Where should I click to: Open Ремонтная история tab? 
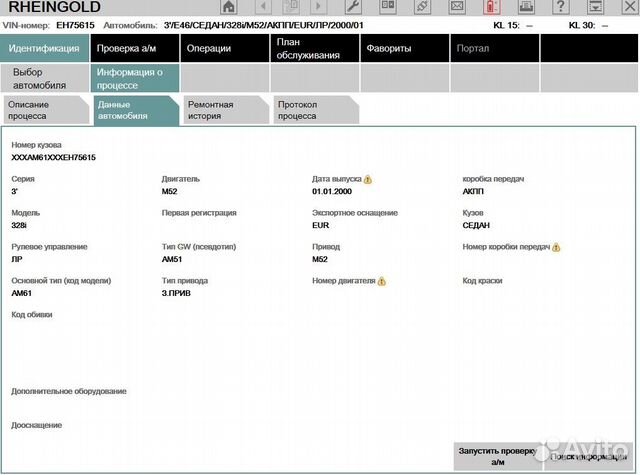click(x=226, y=110)
